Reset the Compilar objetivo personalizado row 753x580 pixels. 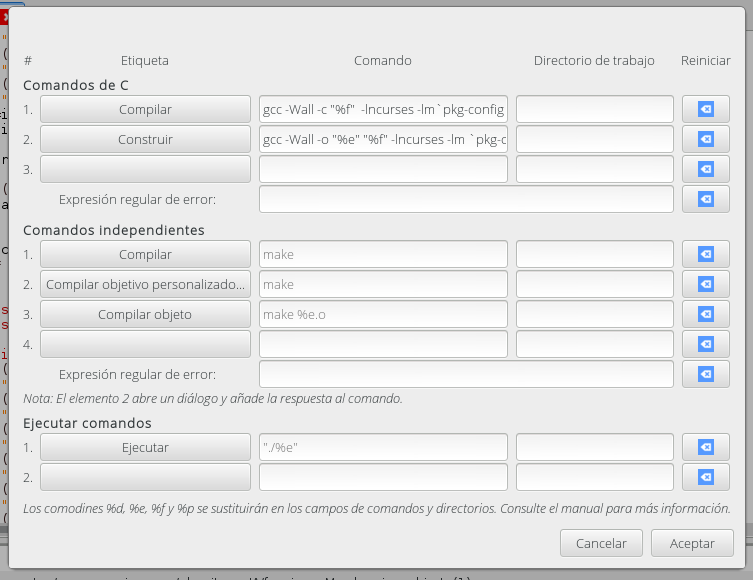[706, 284]
